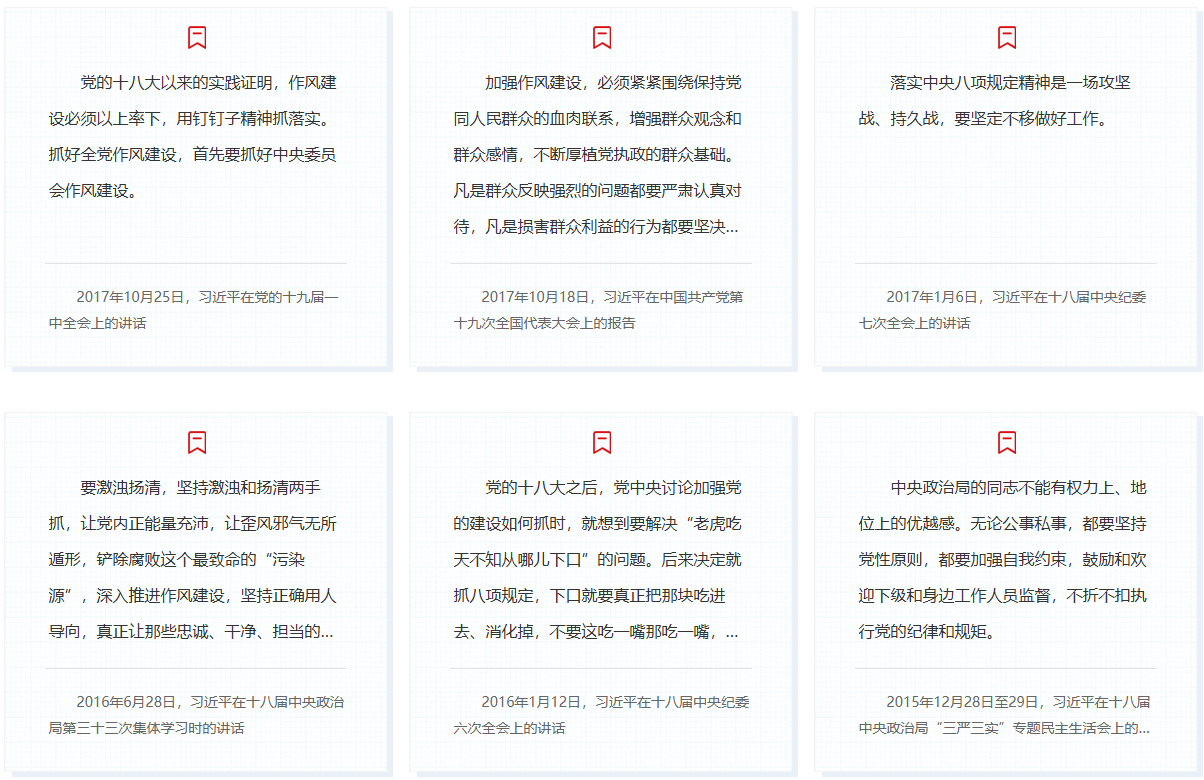Click bookmark icon above 要激浊扬清 quote
The image size is (1204, 780).
197,443
